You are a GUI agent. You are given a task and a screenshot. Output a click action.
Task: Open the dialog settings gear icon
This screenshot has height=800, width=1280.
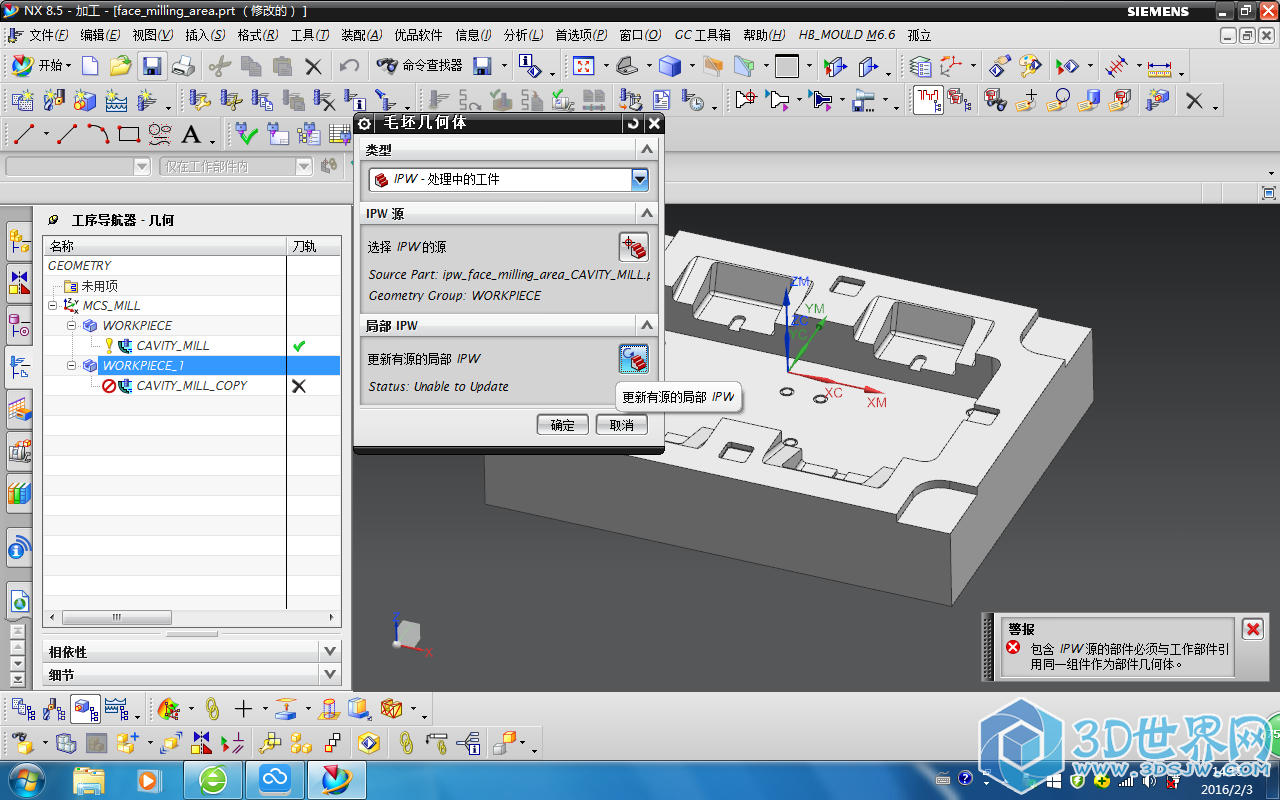pyautogui.click(x=365, y=124)
